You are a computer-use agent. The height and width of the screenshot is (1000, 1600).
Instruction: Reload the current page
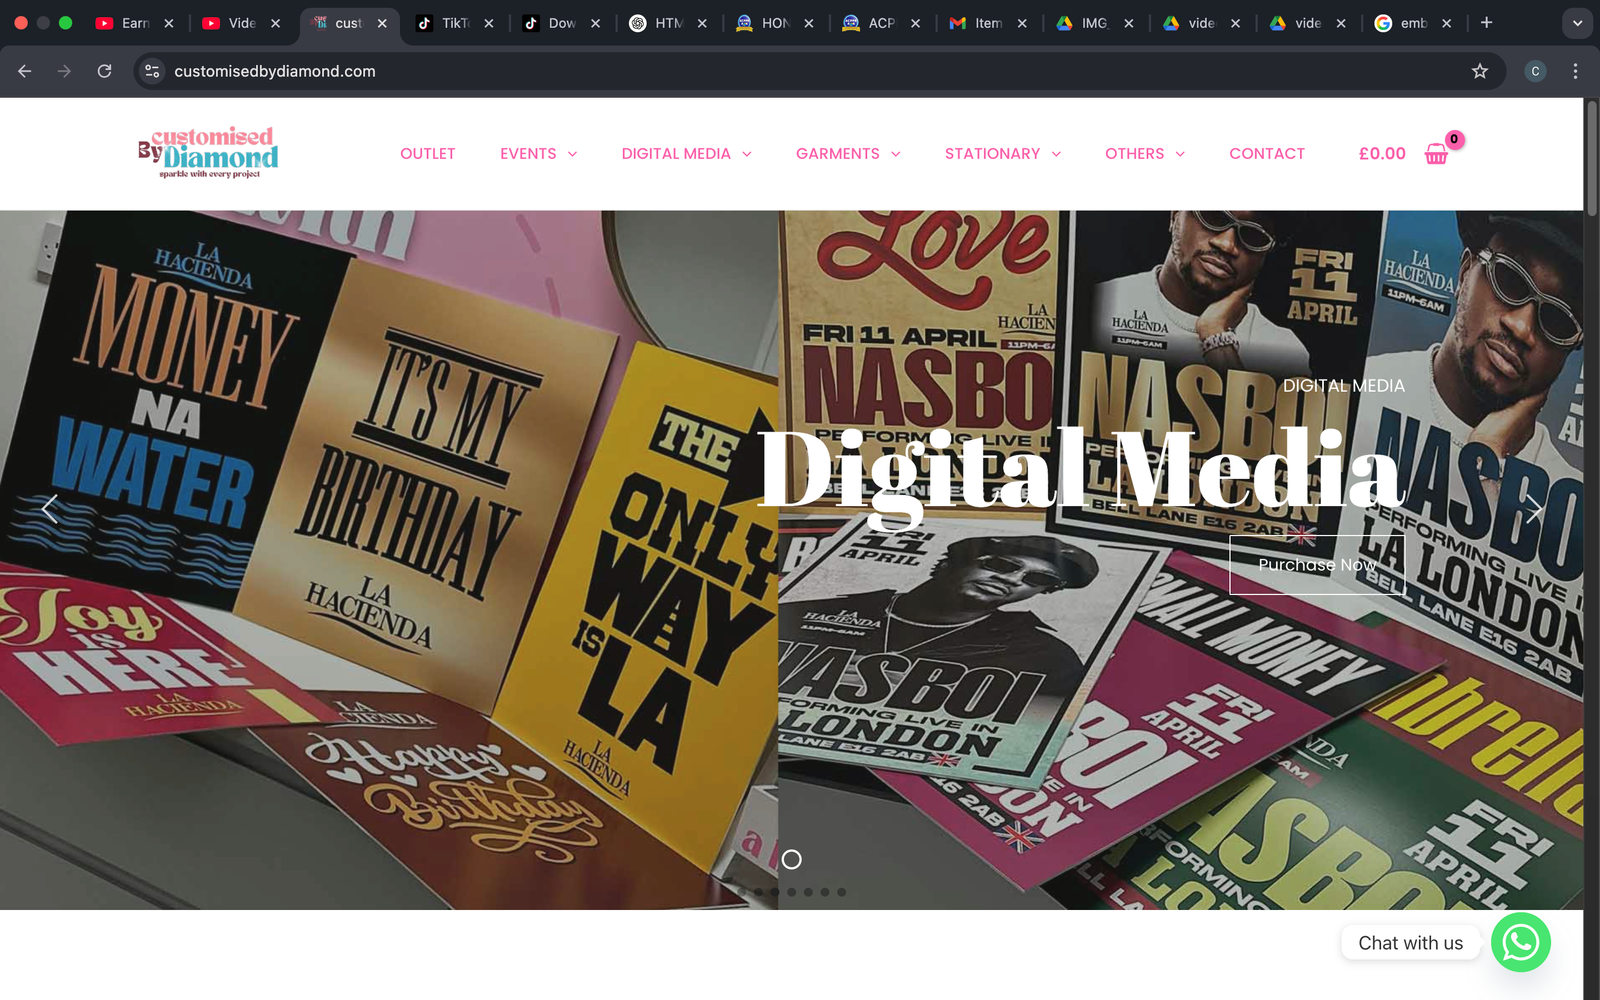point(104,71)
